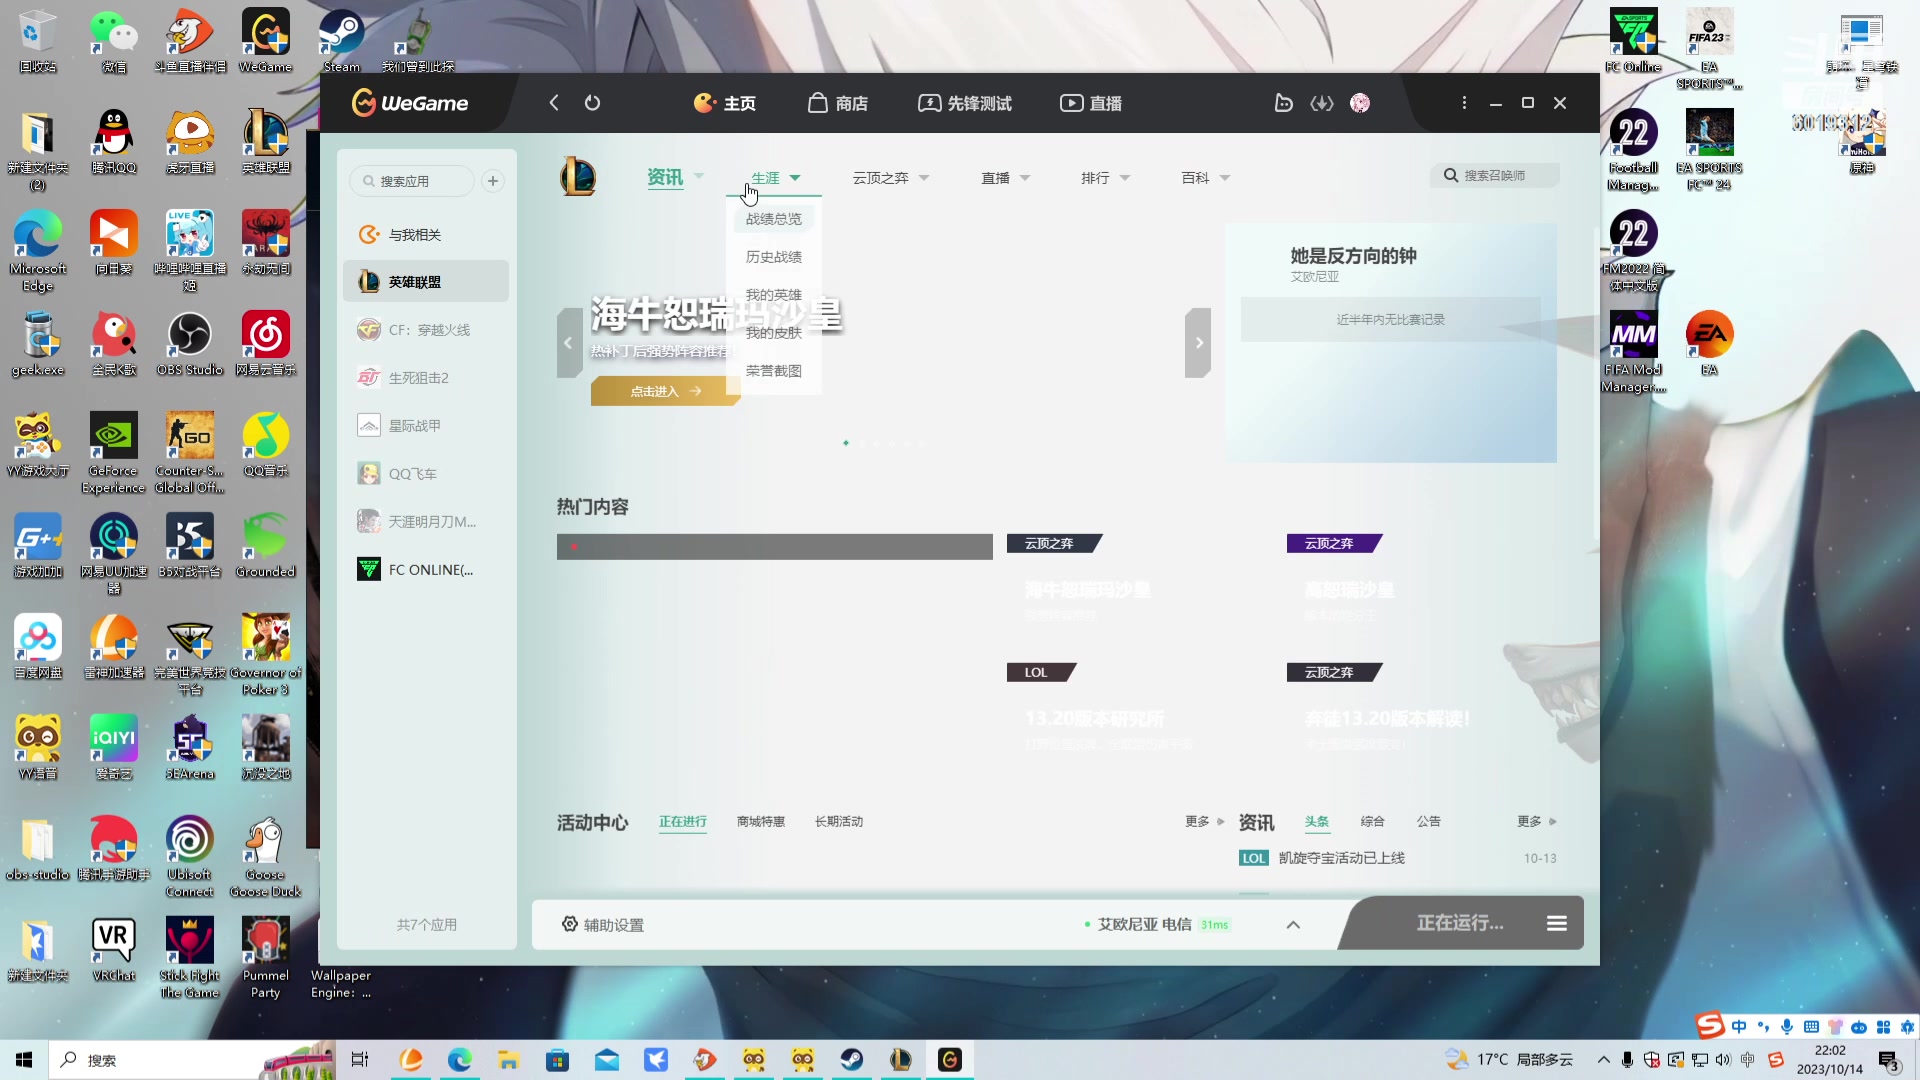Choose 荣誉截图 from the menu
The height and width of the screenshot is (1080, 1920).
pyautogui.click(x=774, y=371)
